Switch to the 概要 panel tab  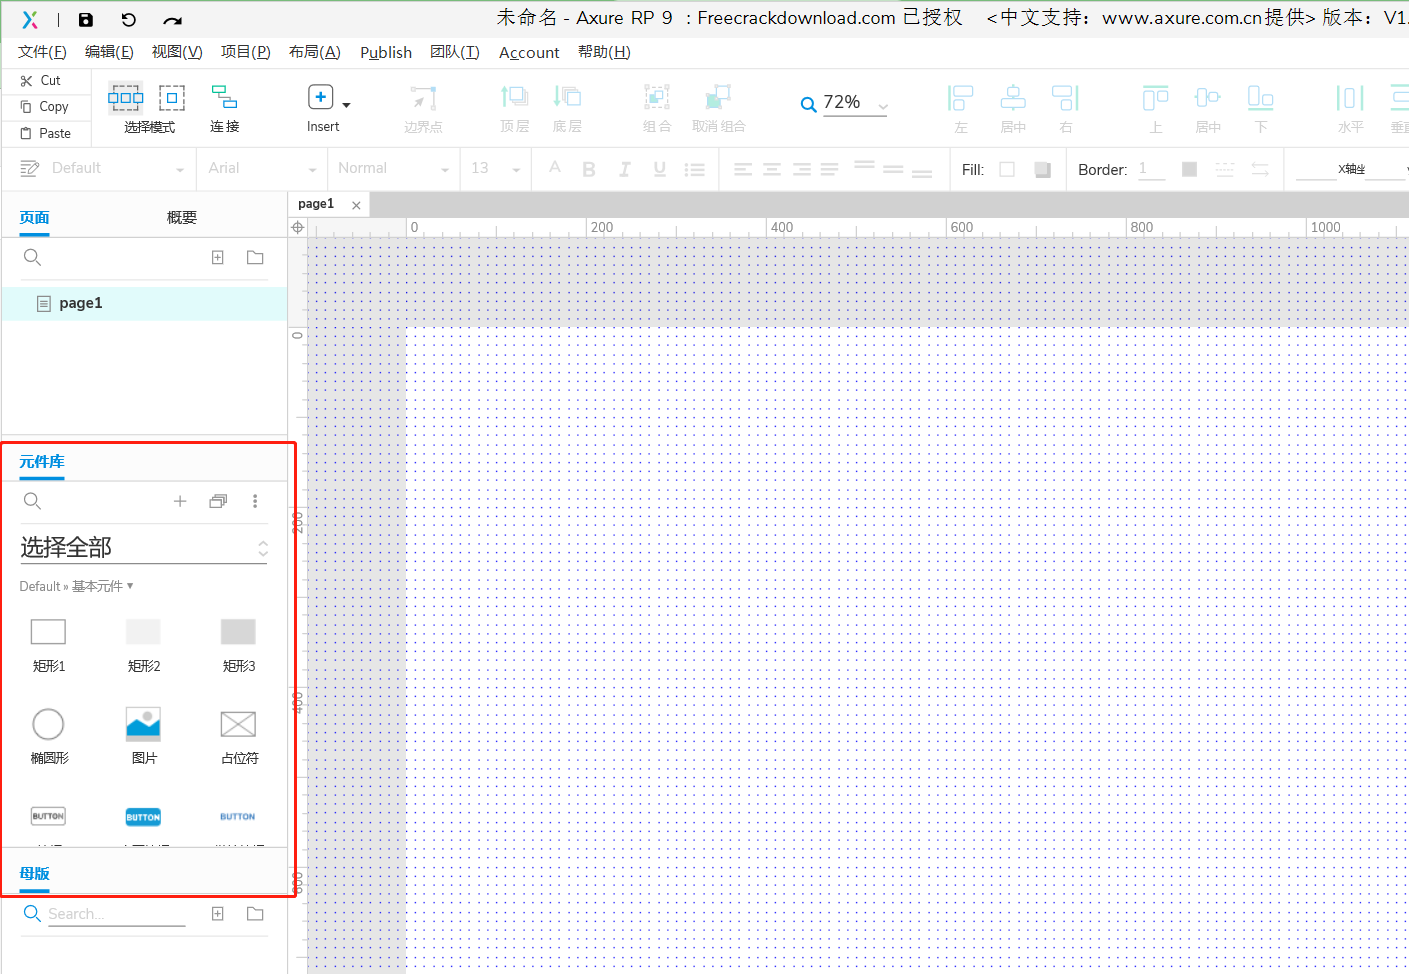[x=181, y=216]
